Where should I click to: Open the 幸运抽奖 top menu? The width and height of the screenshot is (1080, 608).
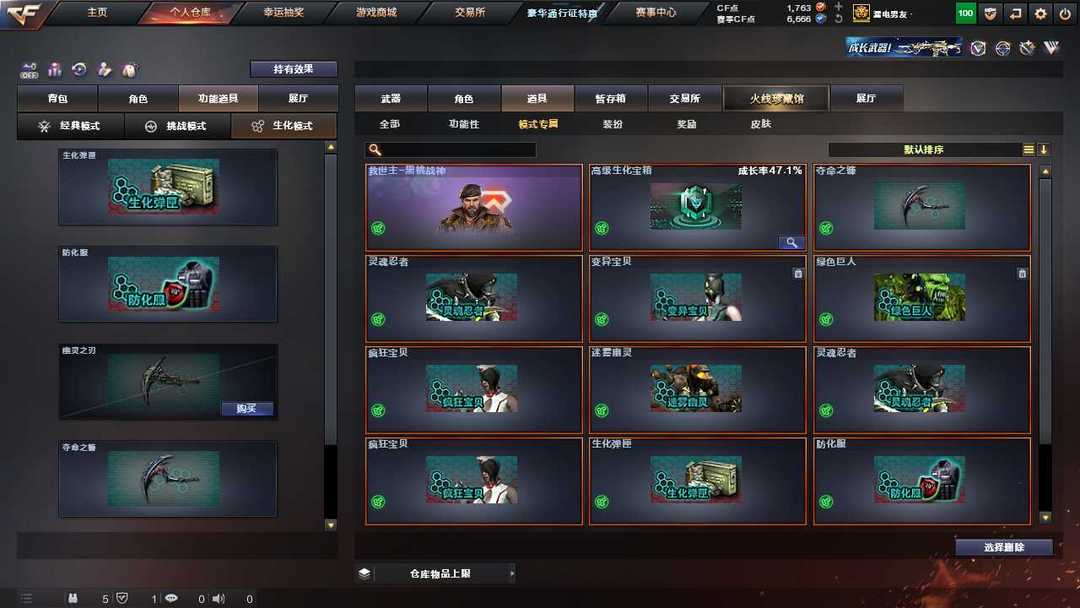[x=284, y=12]
